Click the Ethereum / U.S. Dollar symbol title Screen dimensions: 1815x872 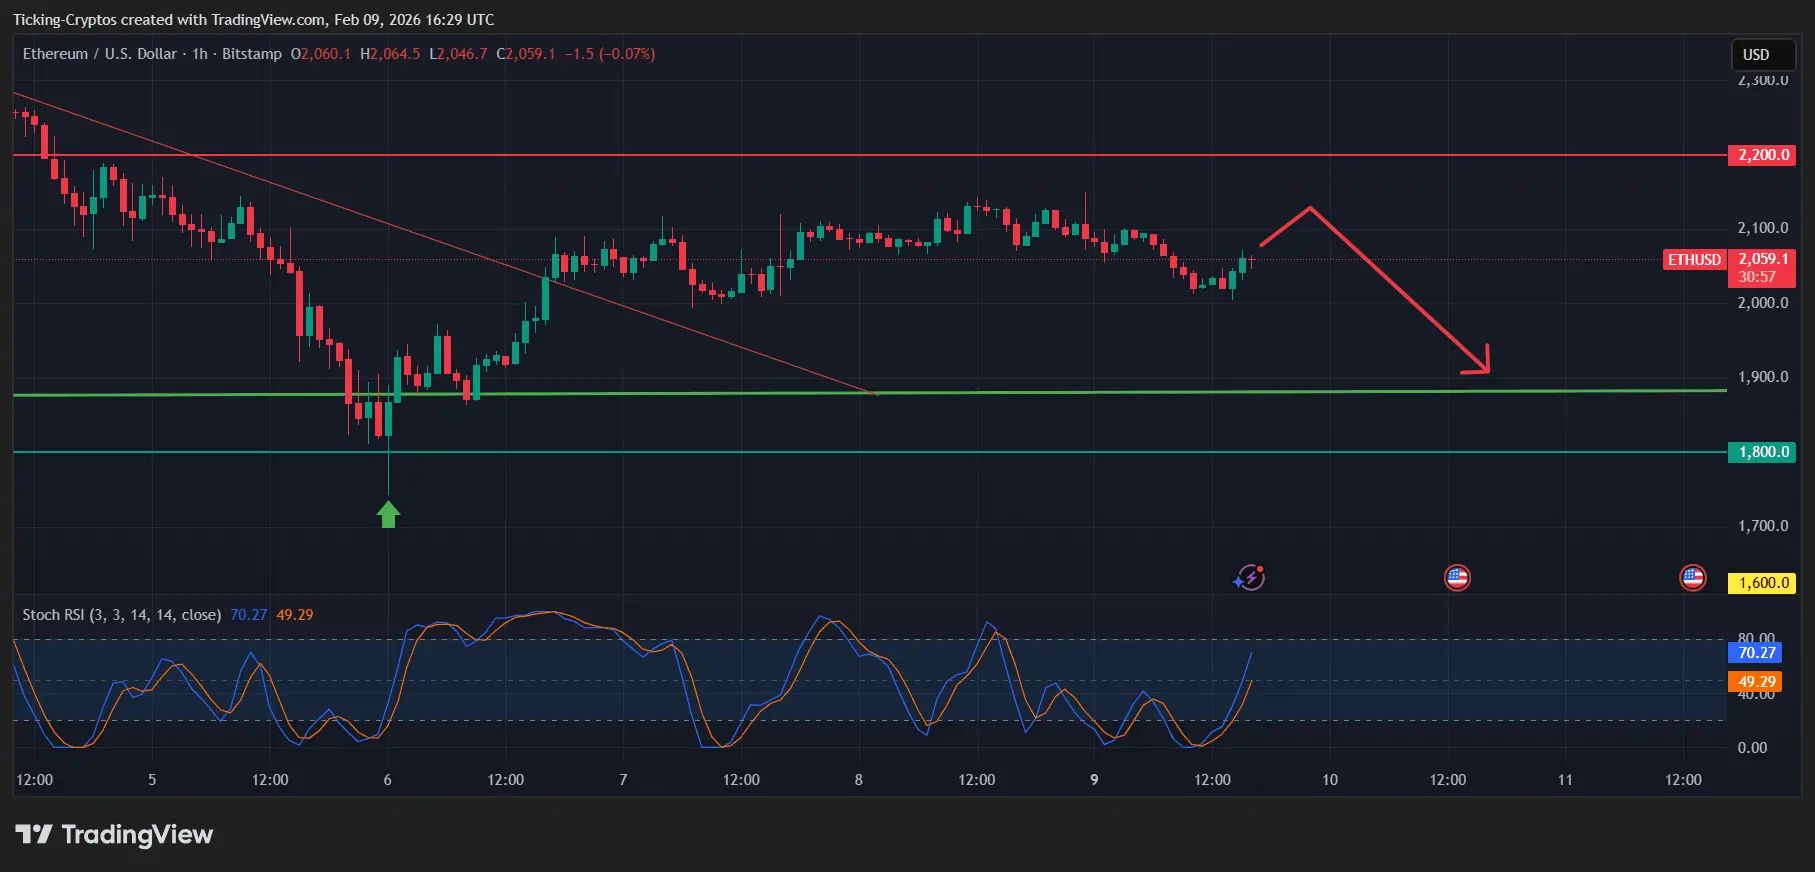point(99,54)
